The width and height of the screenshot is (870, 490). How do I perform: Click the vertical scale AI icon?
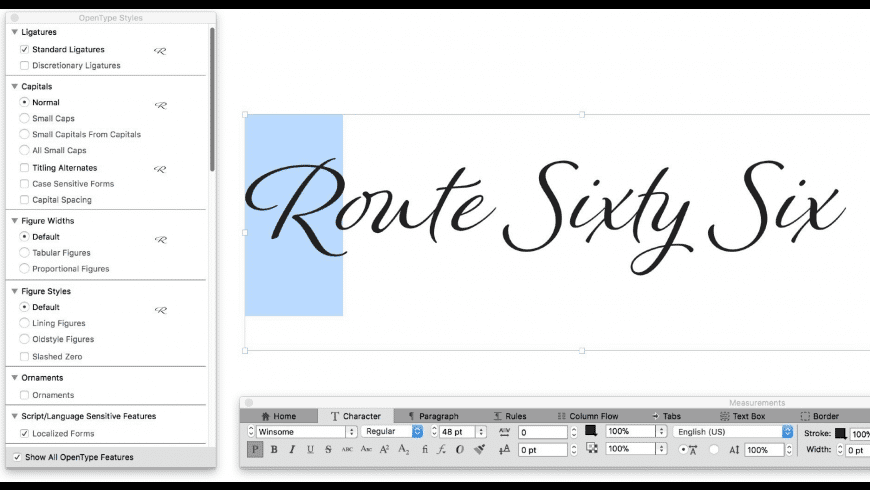(x=734, y=450)
